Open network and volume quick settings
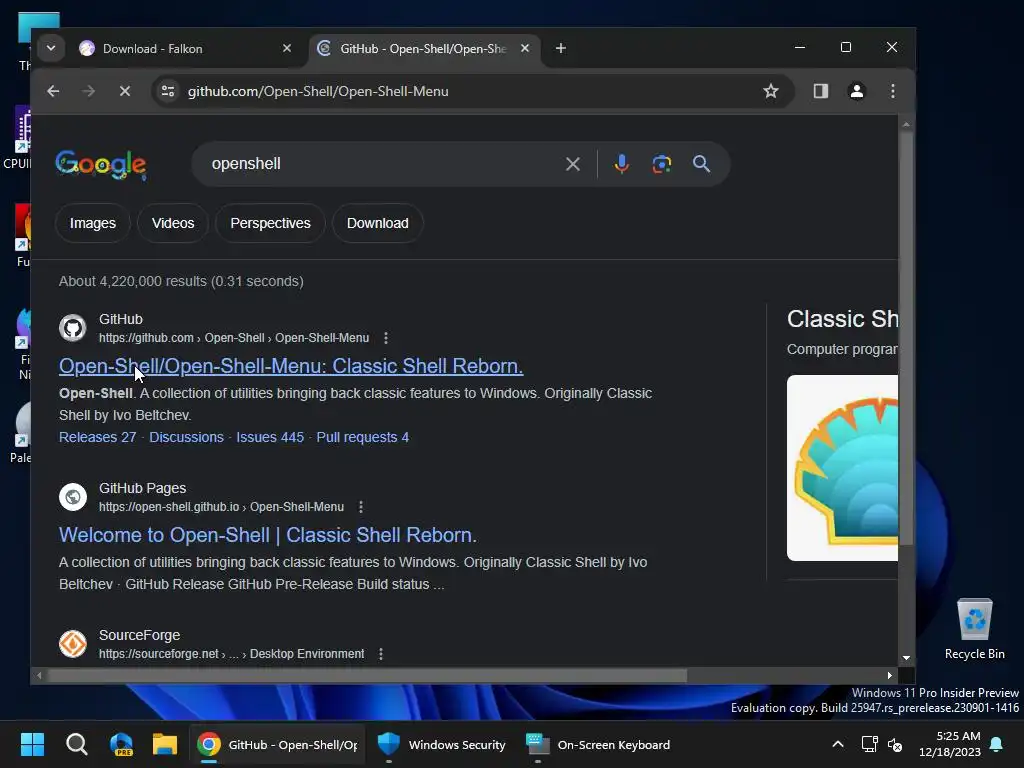This screenshot has width=1024, height=768. click(x=882, y=744)
